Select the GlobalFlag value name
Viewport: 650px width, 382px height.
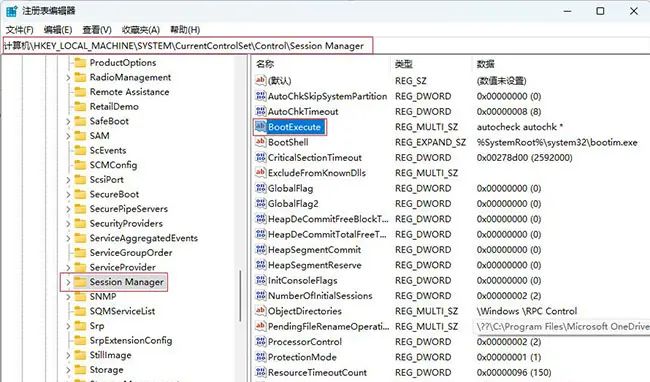click(x=290, y=189)
